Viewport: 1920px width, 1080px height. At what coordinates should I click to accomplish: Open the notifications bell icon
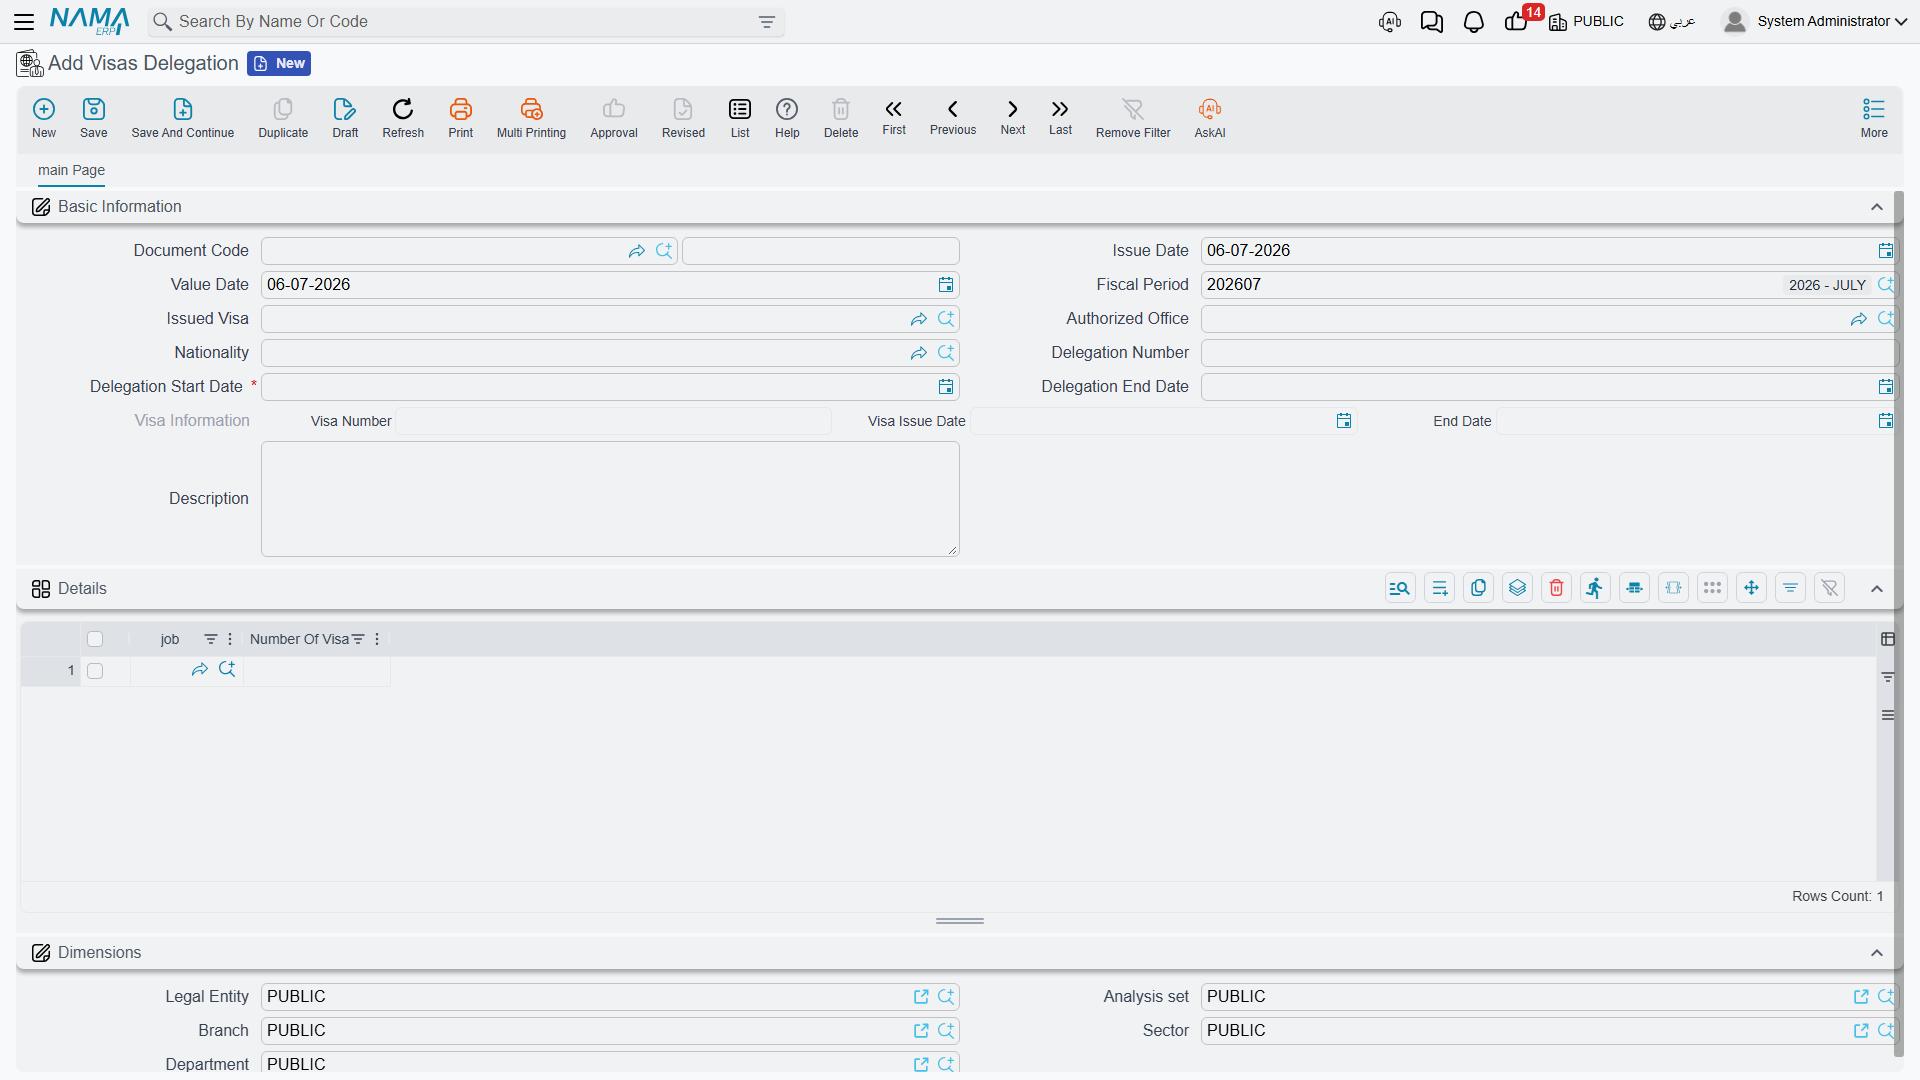pyautogui.click(x=1473, y=22)
